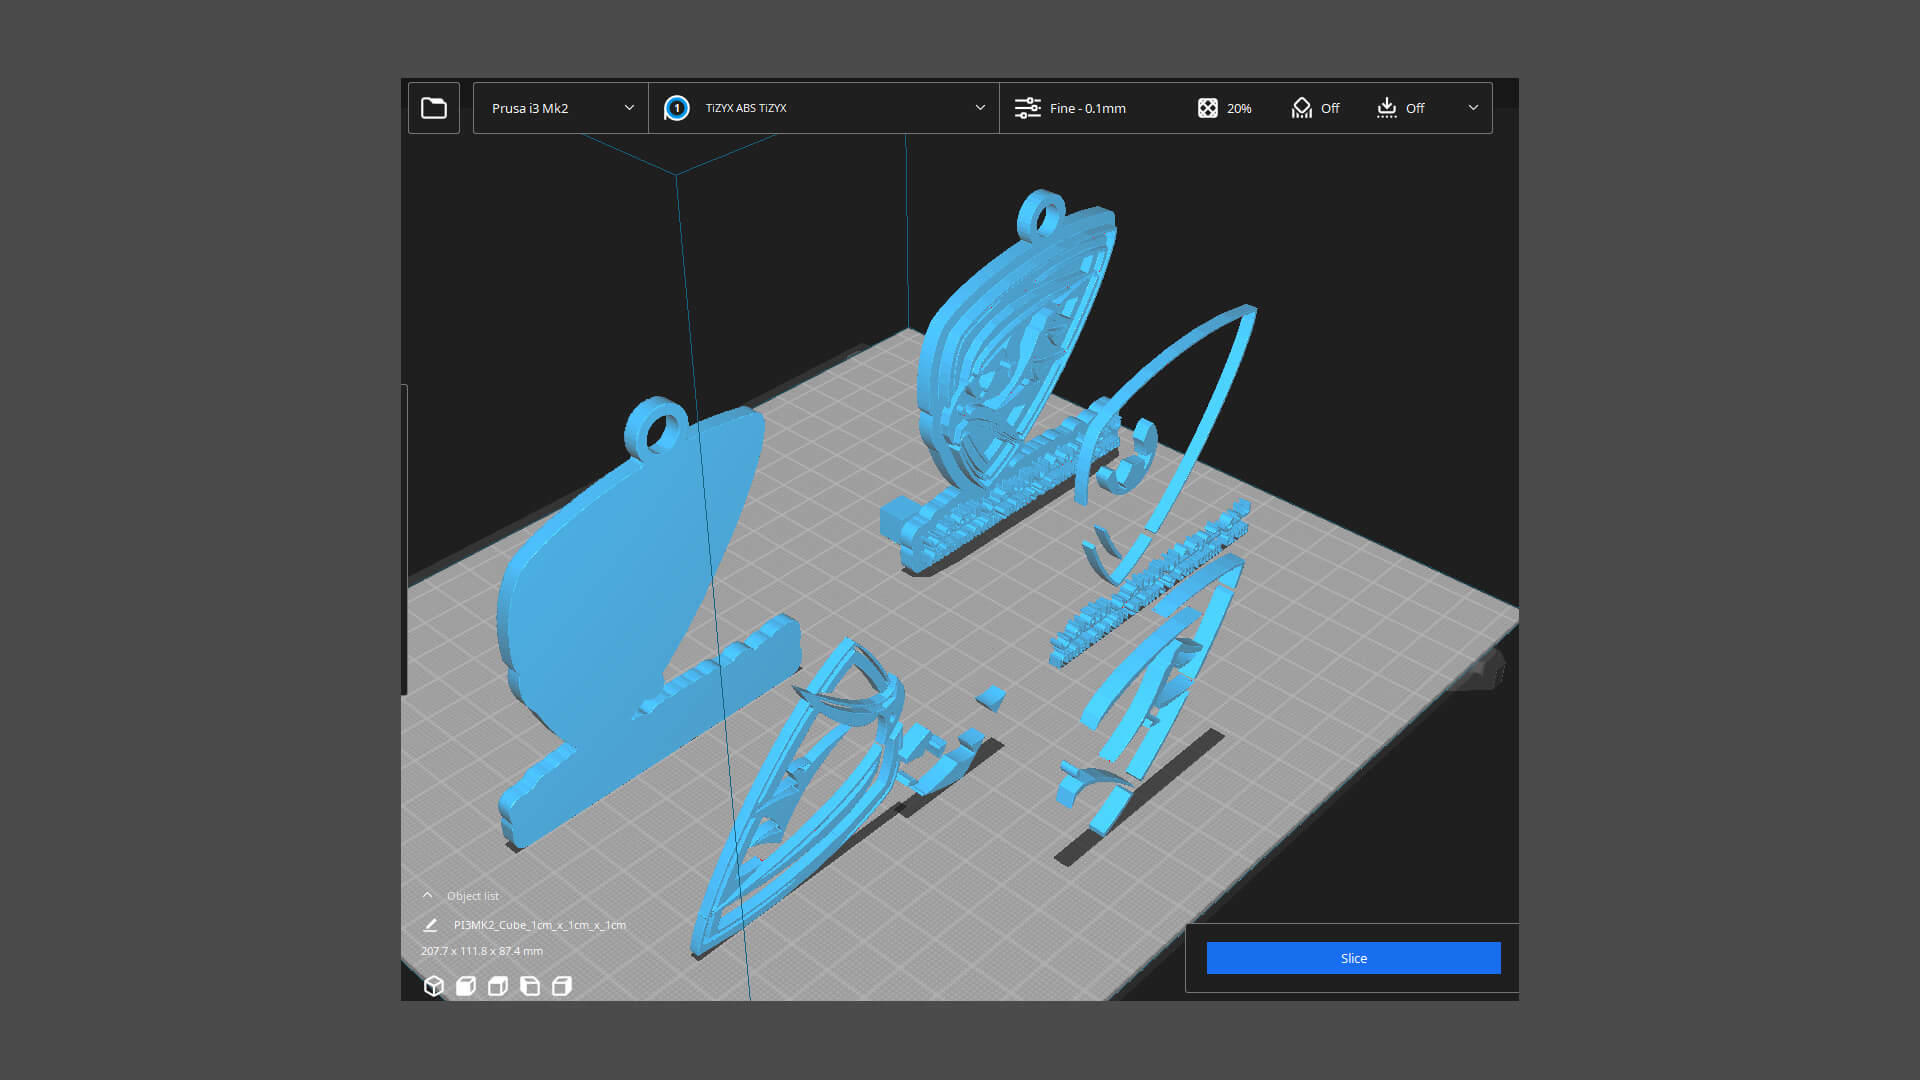Open file using the folder icon
This screenshot has width=1920, height=1080.
pyautogui.click(x=434, y=108)
